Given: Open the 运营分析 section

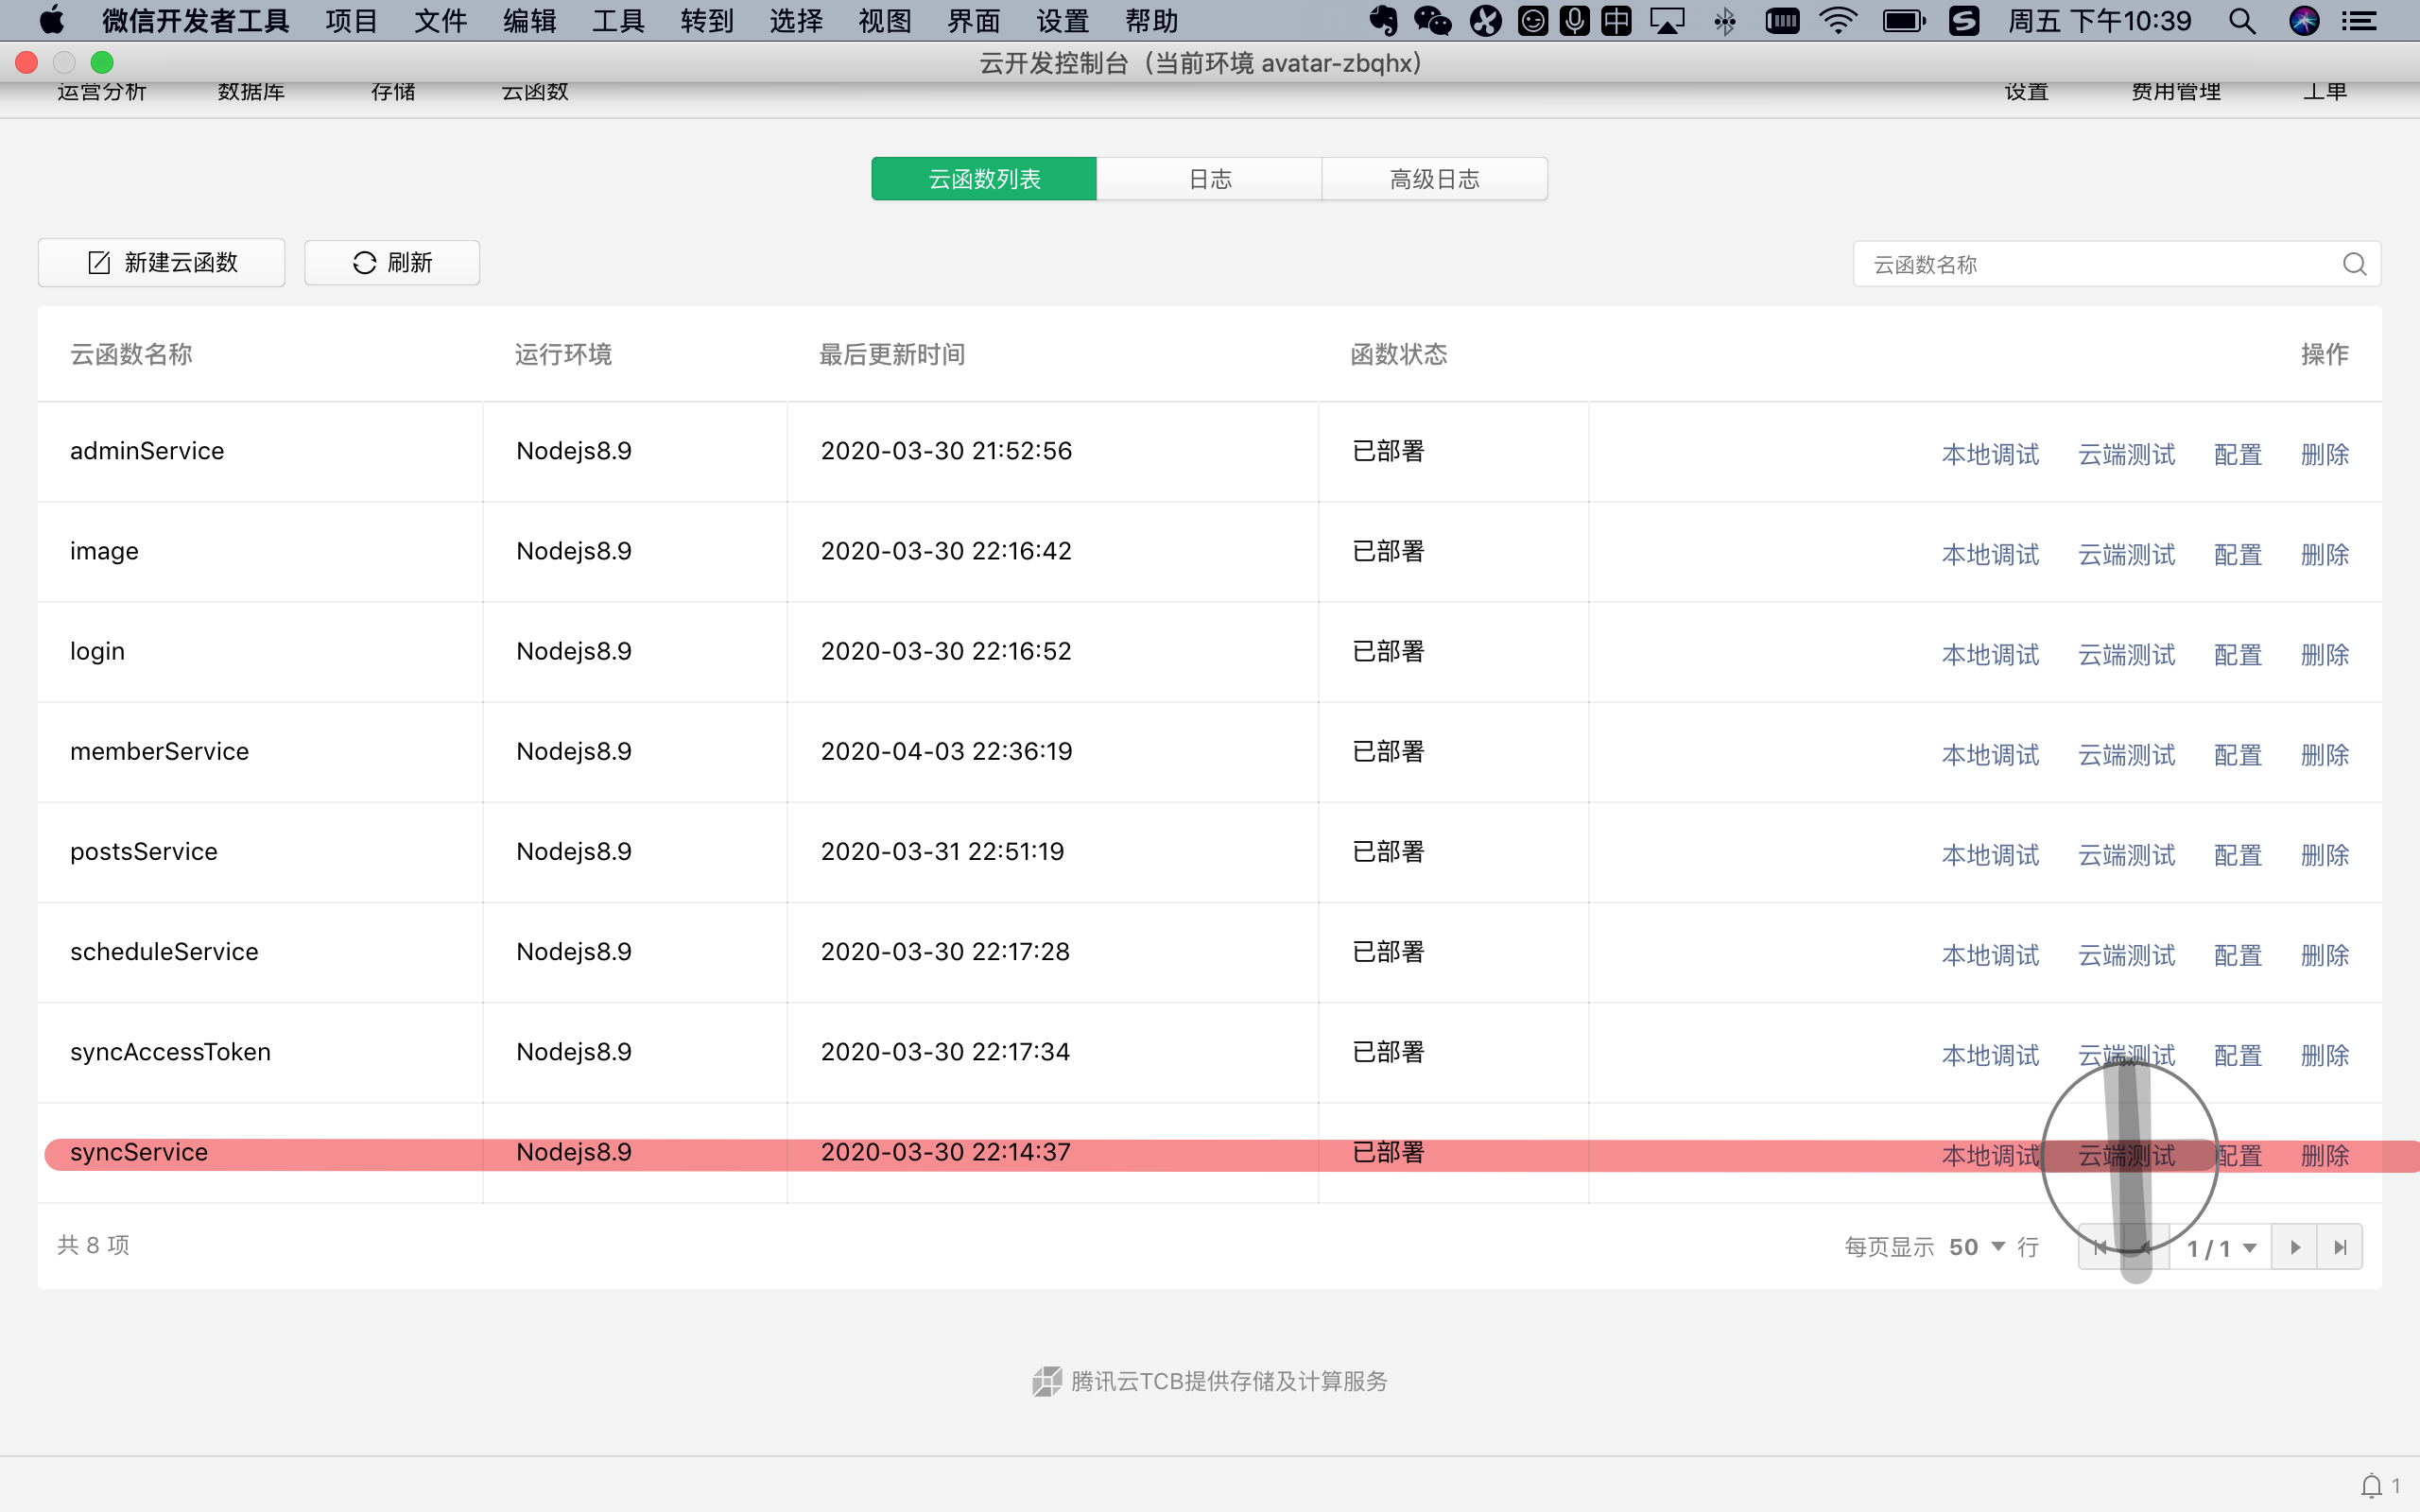Looking at the screenshot, I should (101, 93).
